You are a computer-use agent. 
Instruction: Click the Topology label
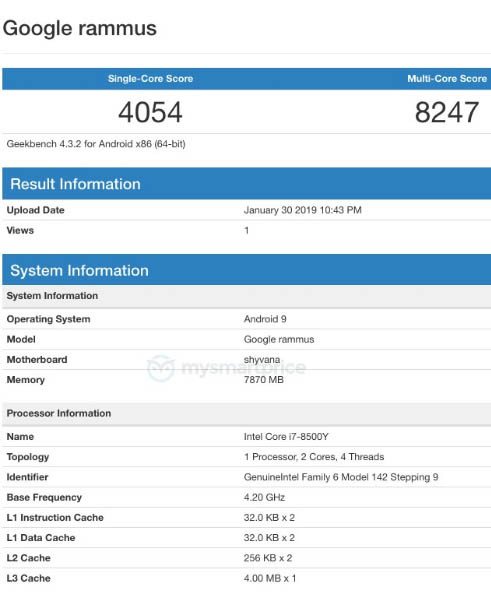28,457
